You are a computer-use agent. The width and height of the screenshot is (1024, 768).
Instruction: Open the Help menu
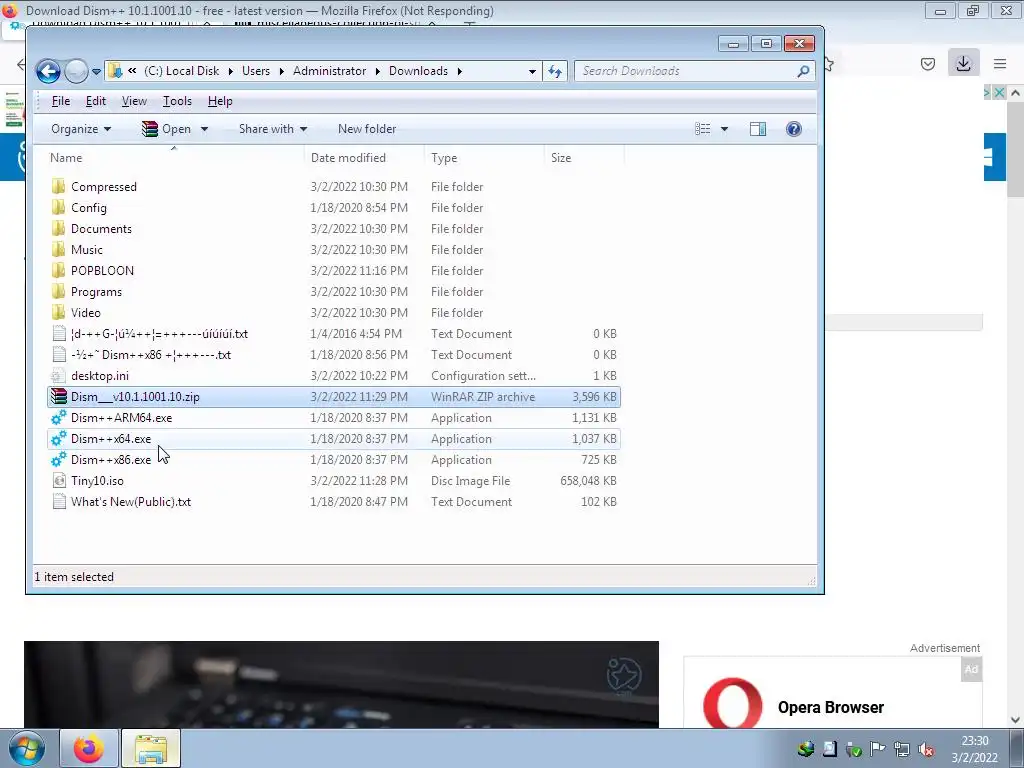point(220,101)
